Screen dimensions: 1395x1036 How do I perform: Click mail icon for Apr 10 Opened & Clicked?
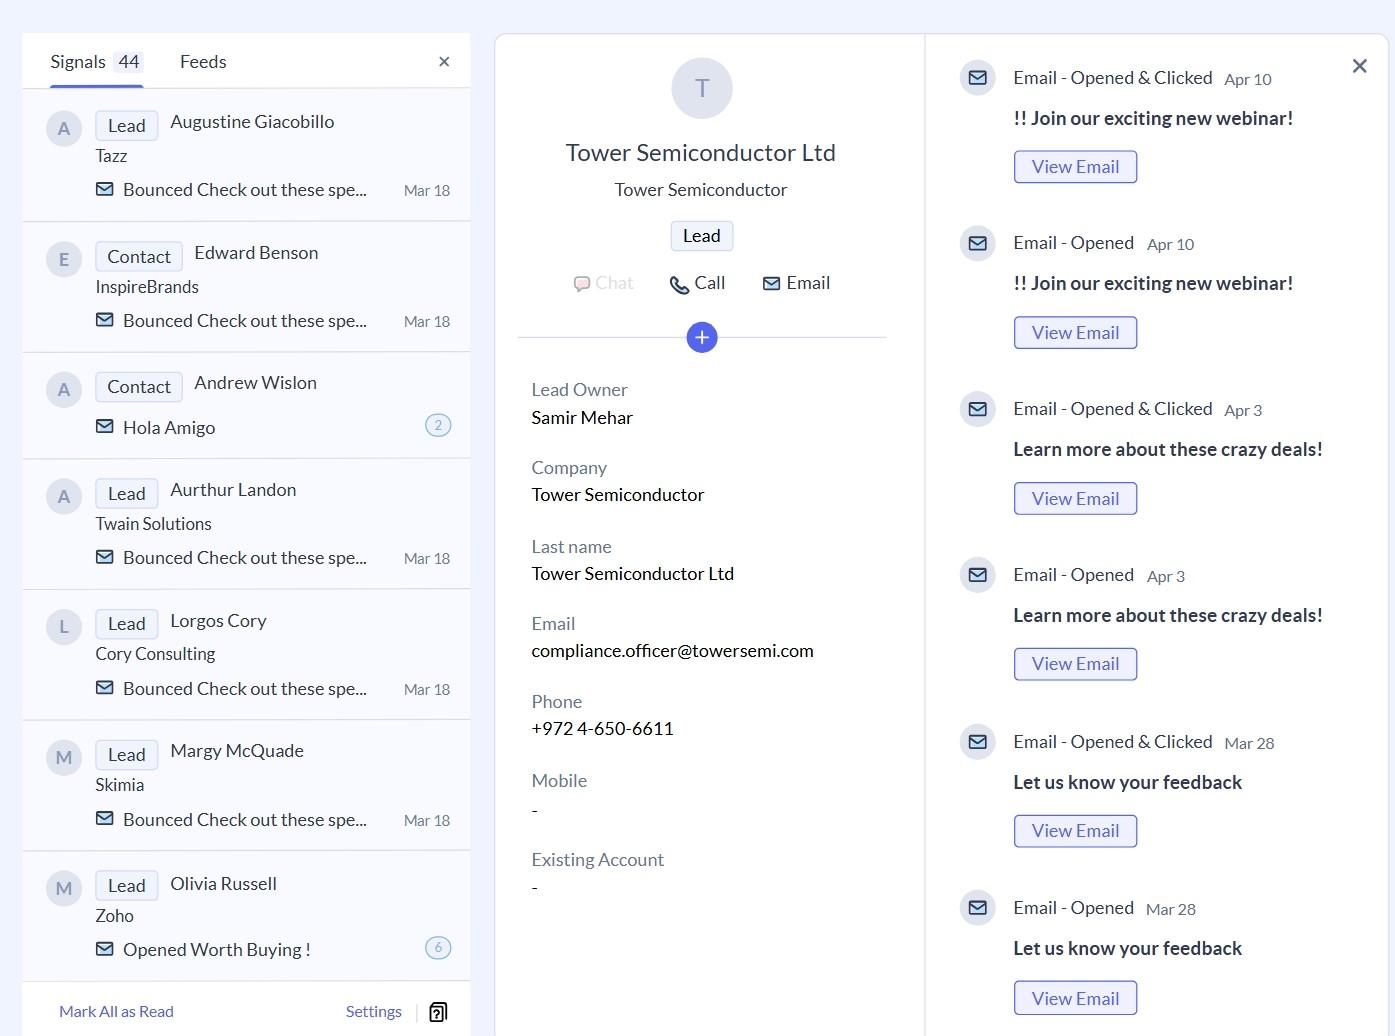(978, 78)
